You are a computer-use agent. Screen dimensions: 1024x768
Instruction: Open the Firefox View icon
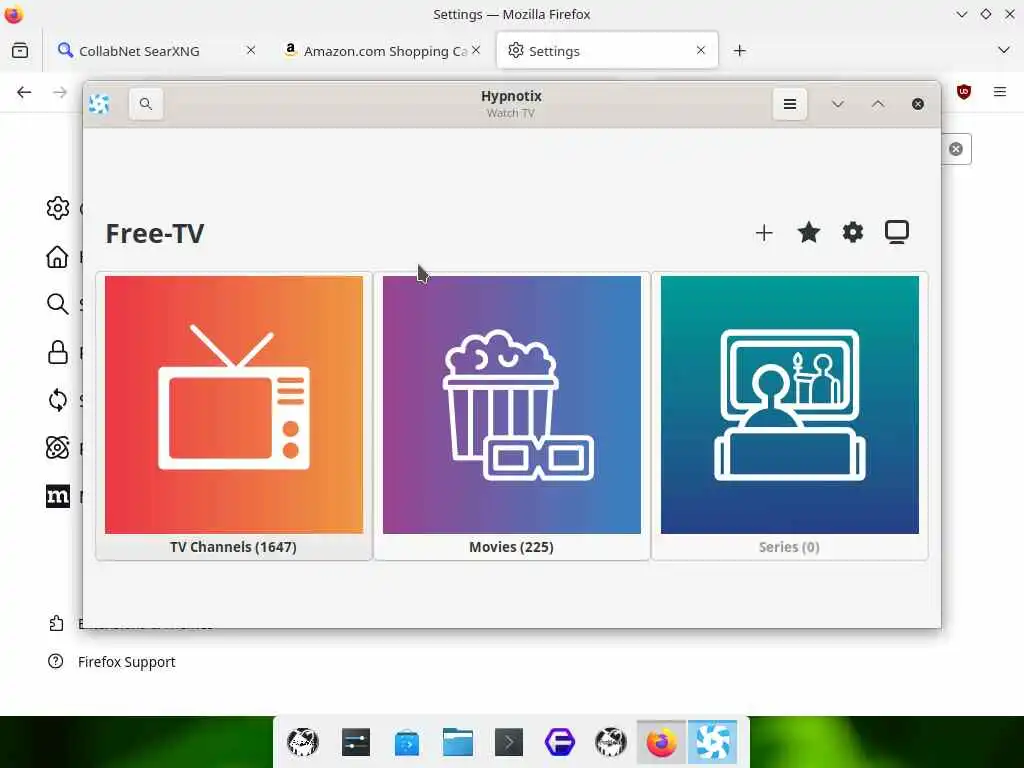20,50
